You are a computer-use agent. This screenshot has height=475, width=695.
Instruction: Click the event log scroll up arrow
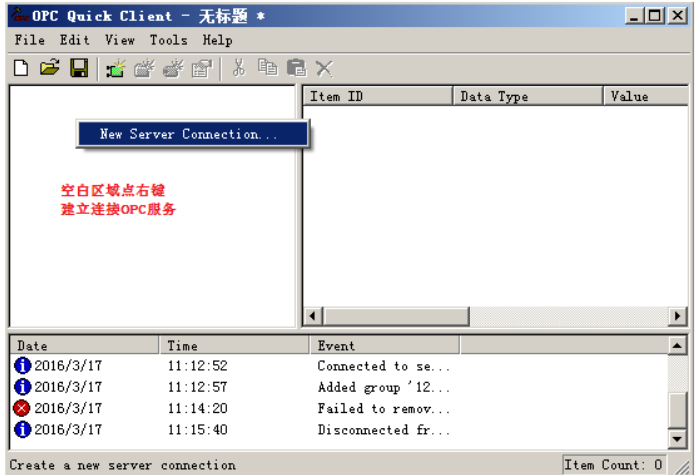pos(677,345)
